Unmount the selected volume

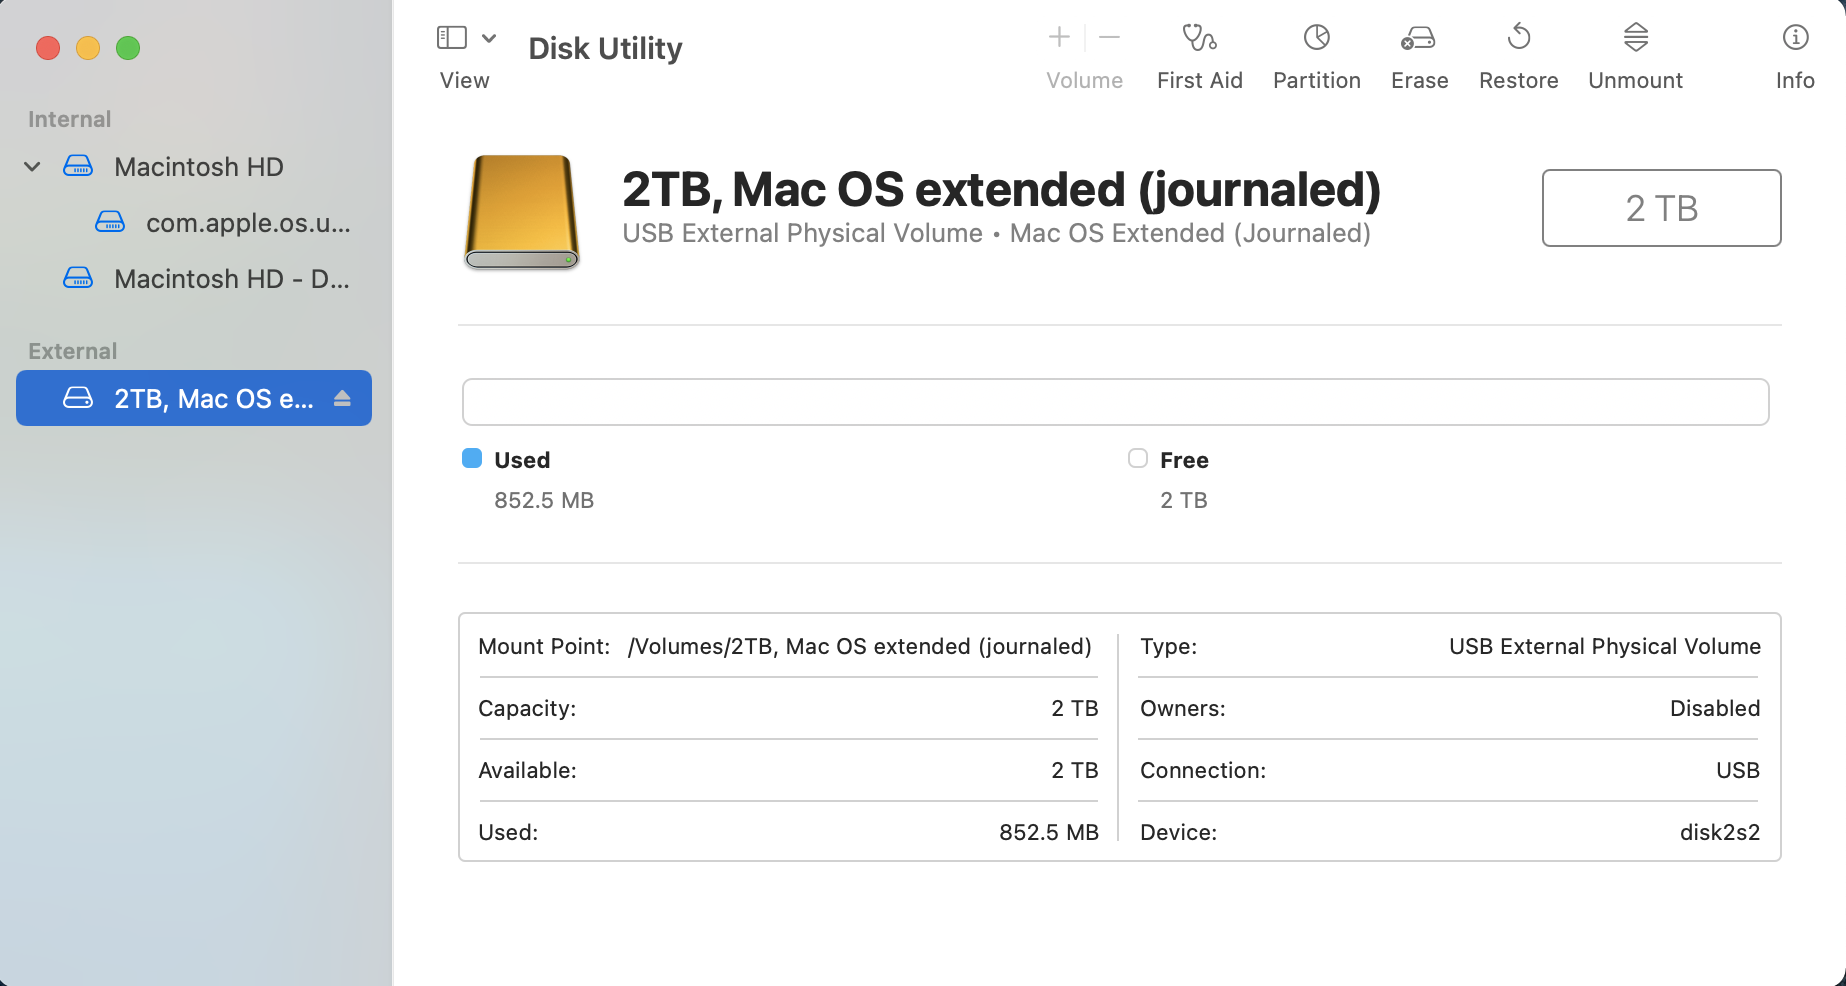[x=1635, y=39]
